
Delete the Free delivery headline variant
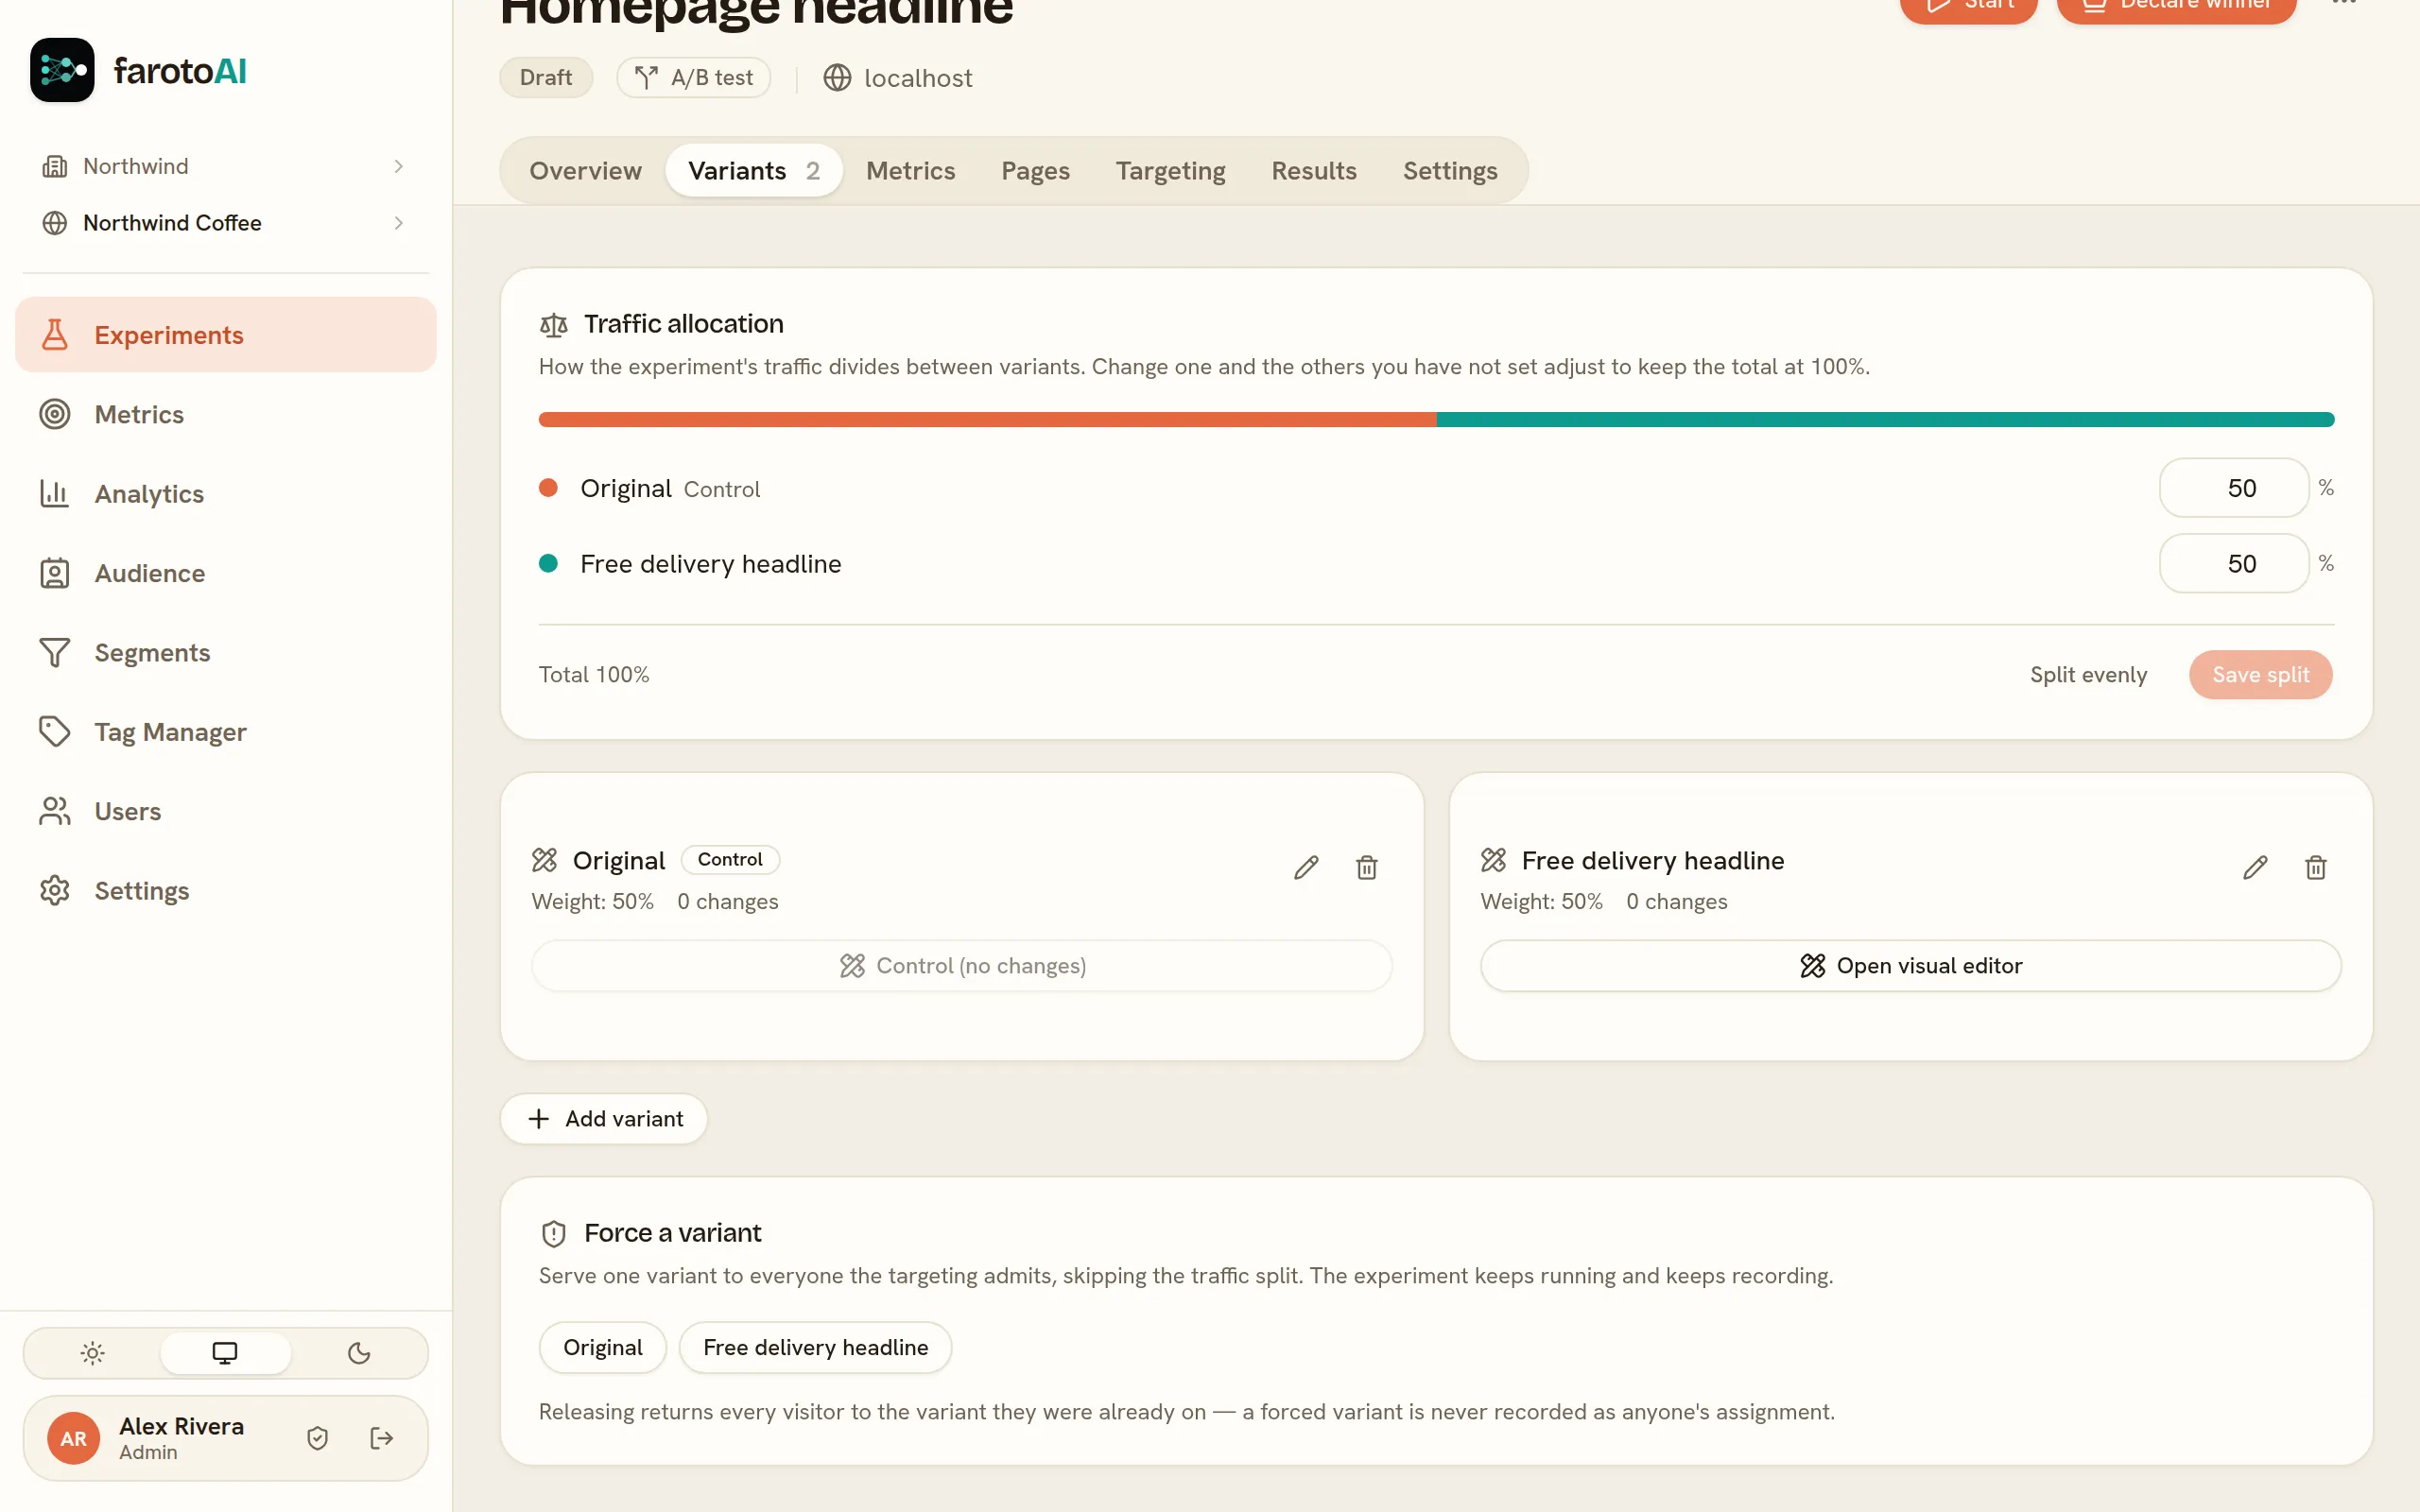click(x=2316, y=867)
